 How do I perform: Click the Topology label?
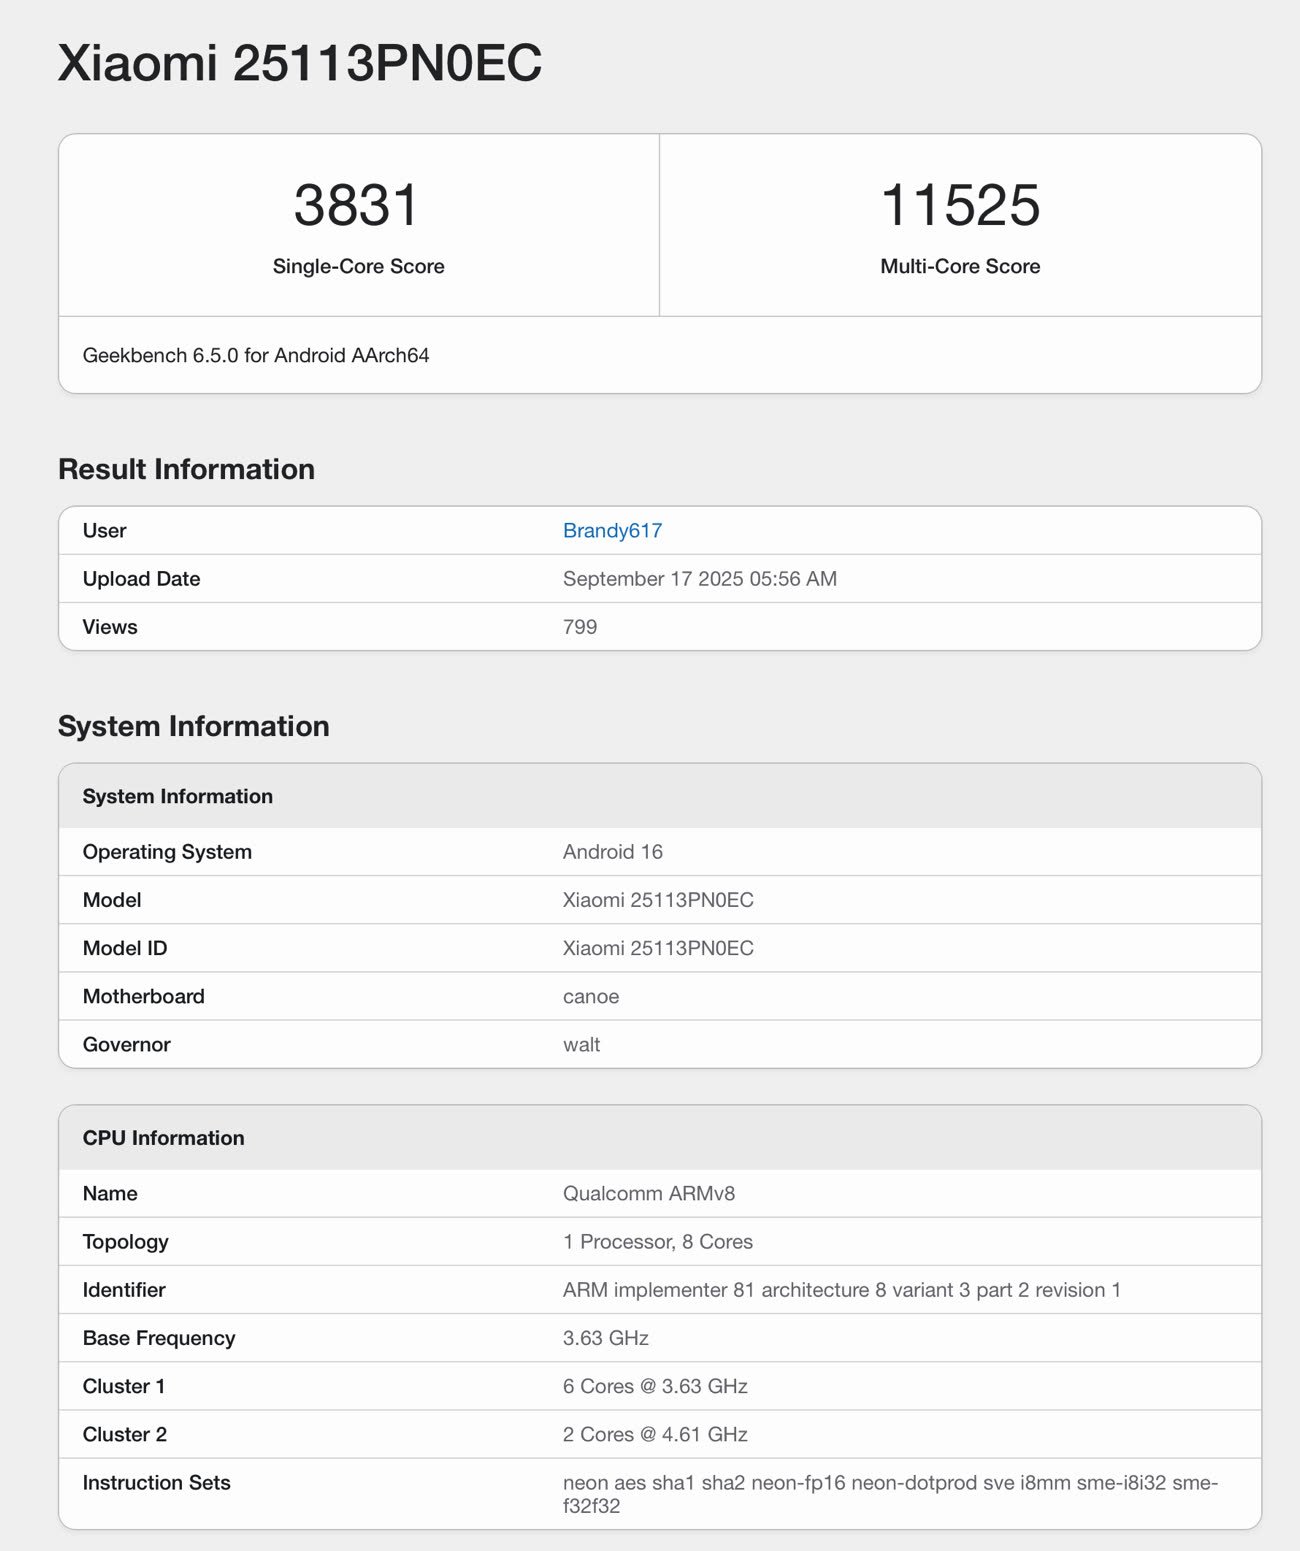[125, 1242]
